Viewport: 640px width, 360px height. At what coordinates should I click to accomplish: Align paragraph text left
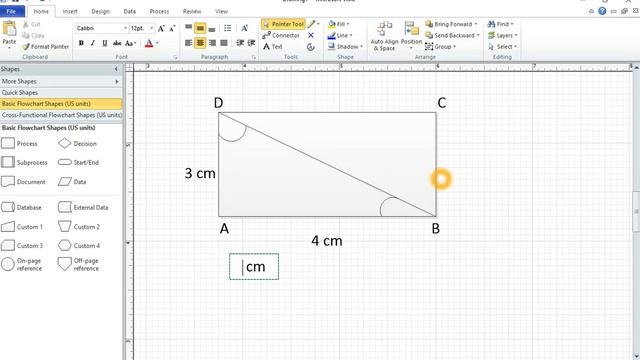tap(188, 43)
